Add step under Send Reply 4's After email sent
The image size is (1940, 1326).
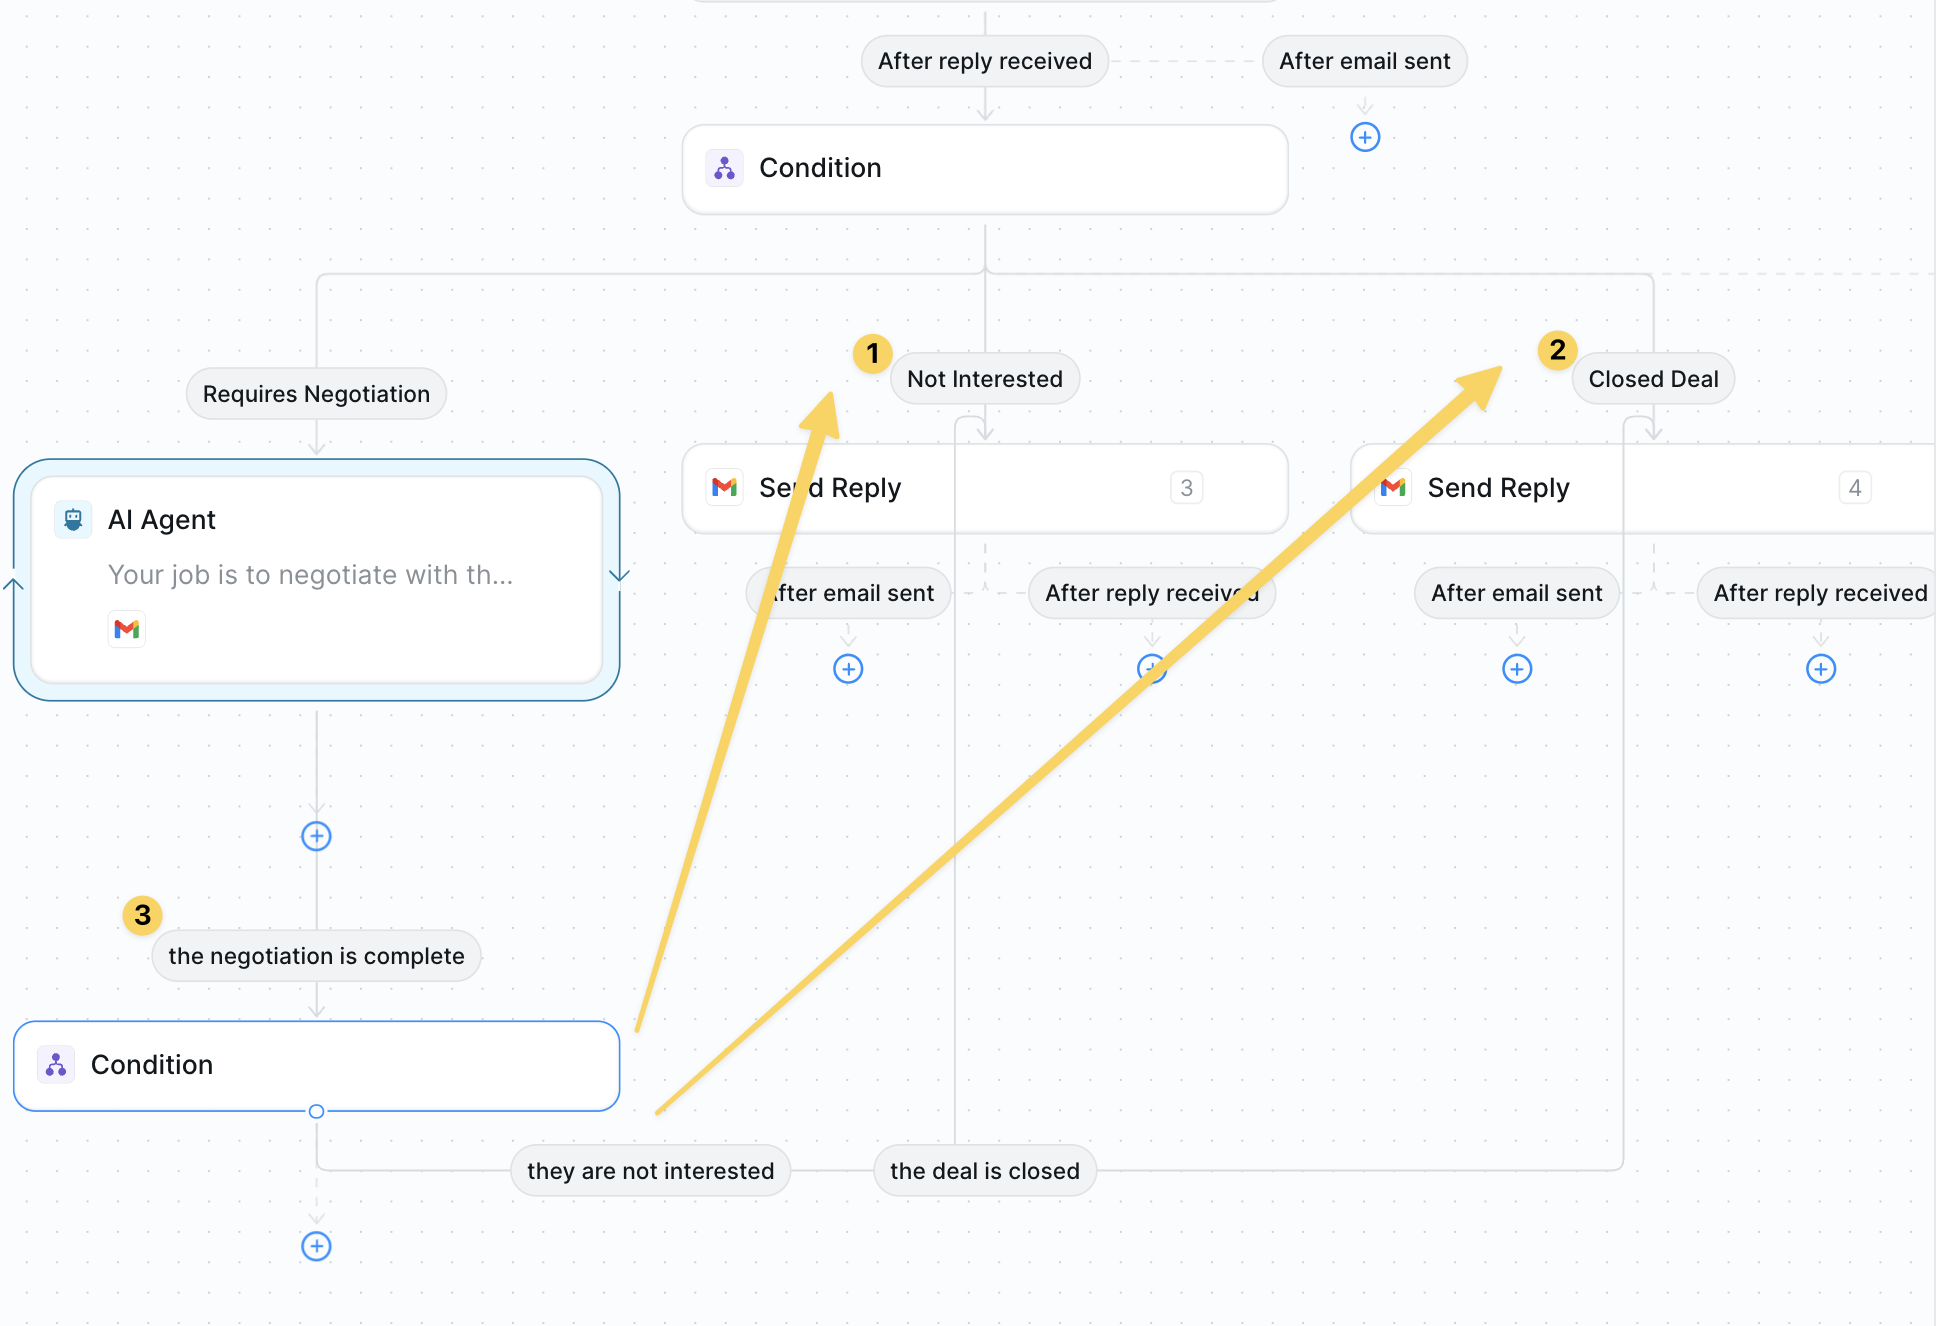tap(1517, 669)
